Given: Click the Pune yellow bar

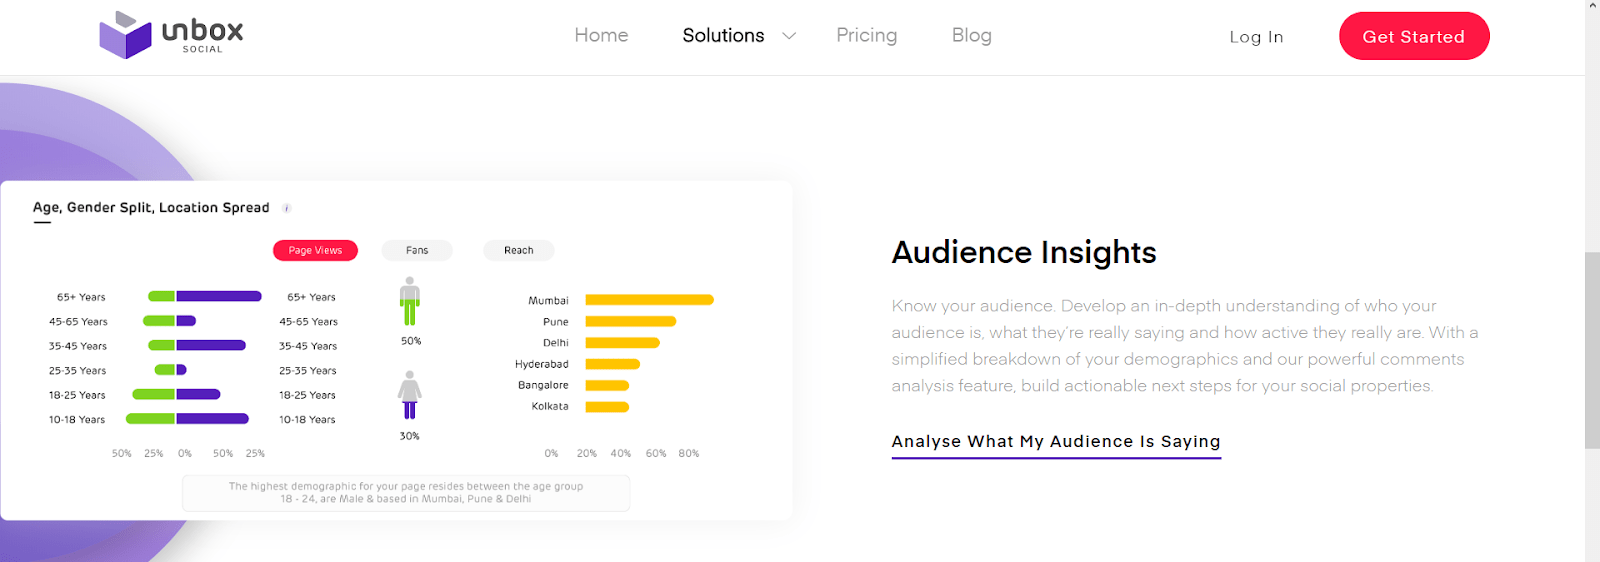Looking at the screenshot, I should (x=631, y=322).
